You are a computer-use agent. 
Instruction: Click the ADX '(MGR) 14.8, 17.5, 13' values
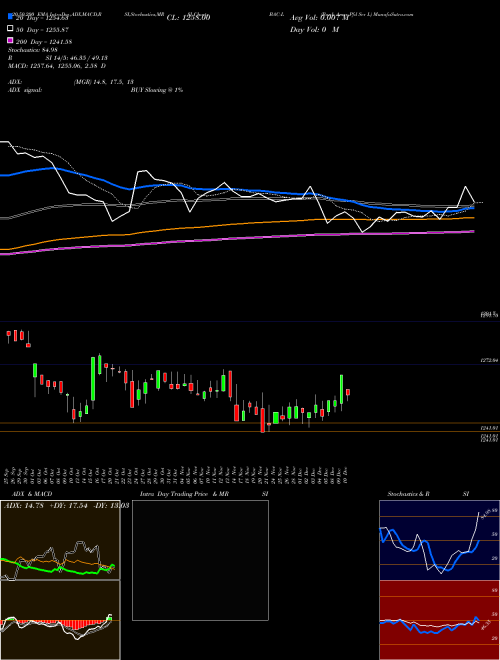[x=104, y=82]
